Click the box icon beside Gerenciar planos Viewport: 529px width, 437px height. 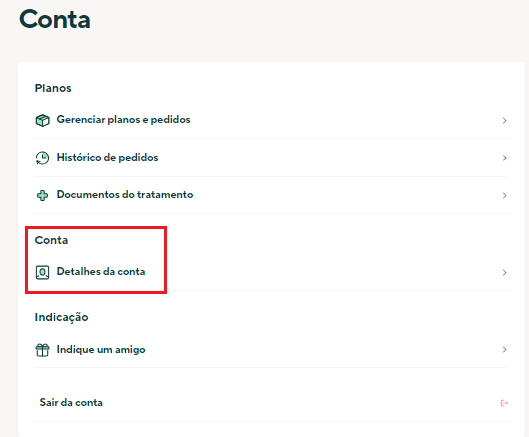click(x=43, y=120)
